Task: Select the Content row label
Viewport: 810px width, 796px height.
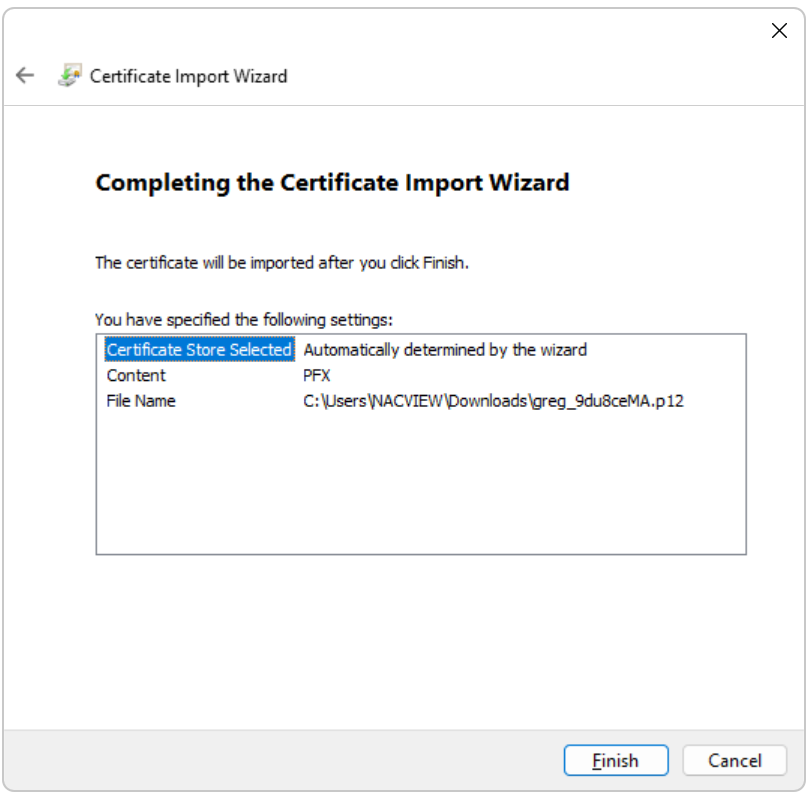Action: (x=136, y=376)
